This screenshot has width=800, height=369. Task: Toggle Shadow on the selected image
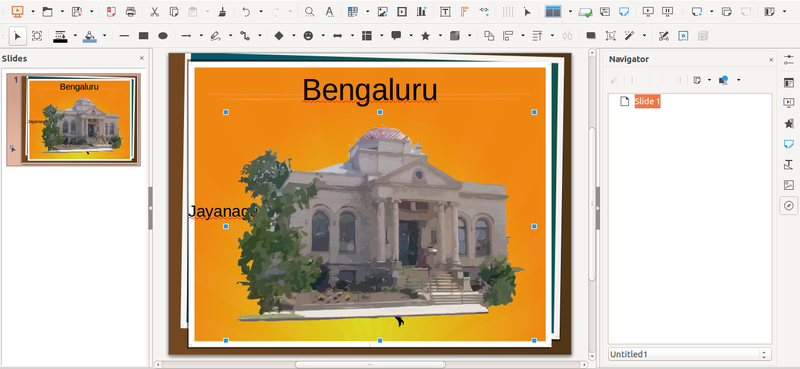coord(591,36)
